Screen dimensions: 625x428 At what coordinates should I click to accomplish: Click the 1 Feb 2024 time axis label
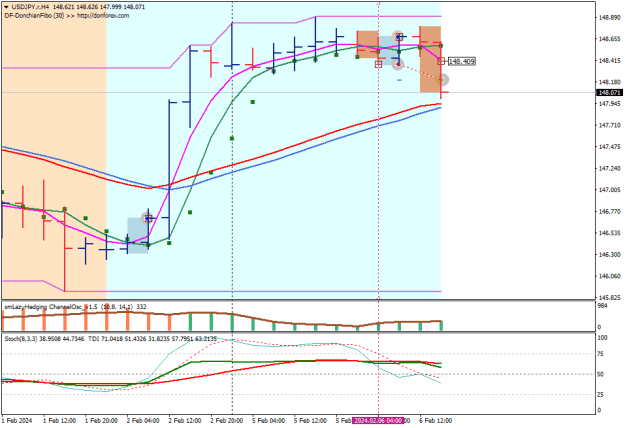17,421
